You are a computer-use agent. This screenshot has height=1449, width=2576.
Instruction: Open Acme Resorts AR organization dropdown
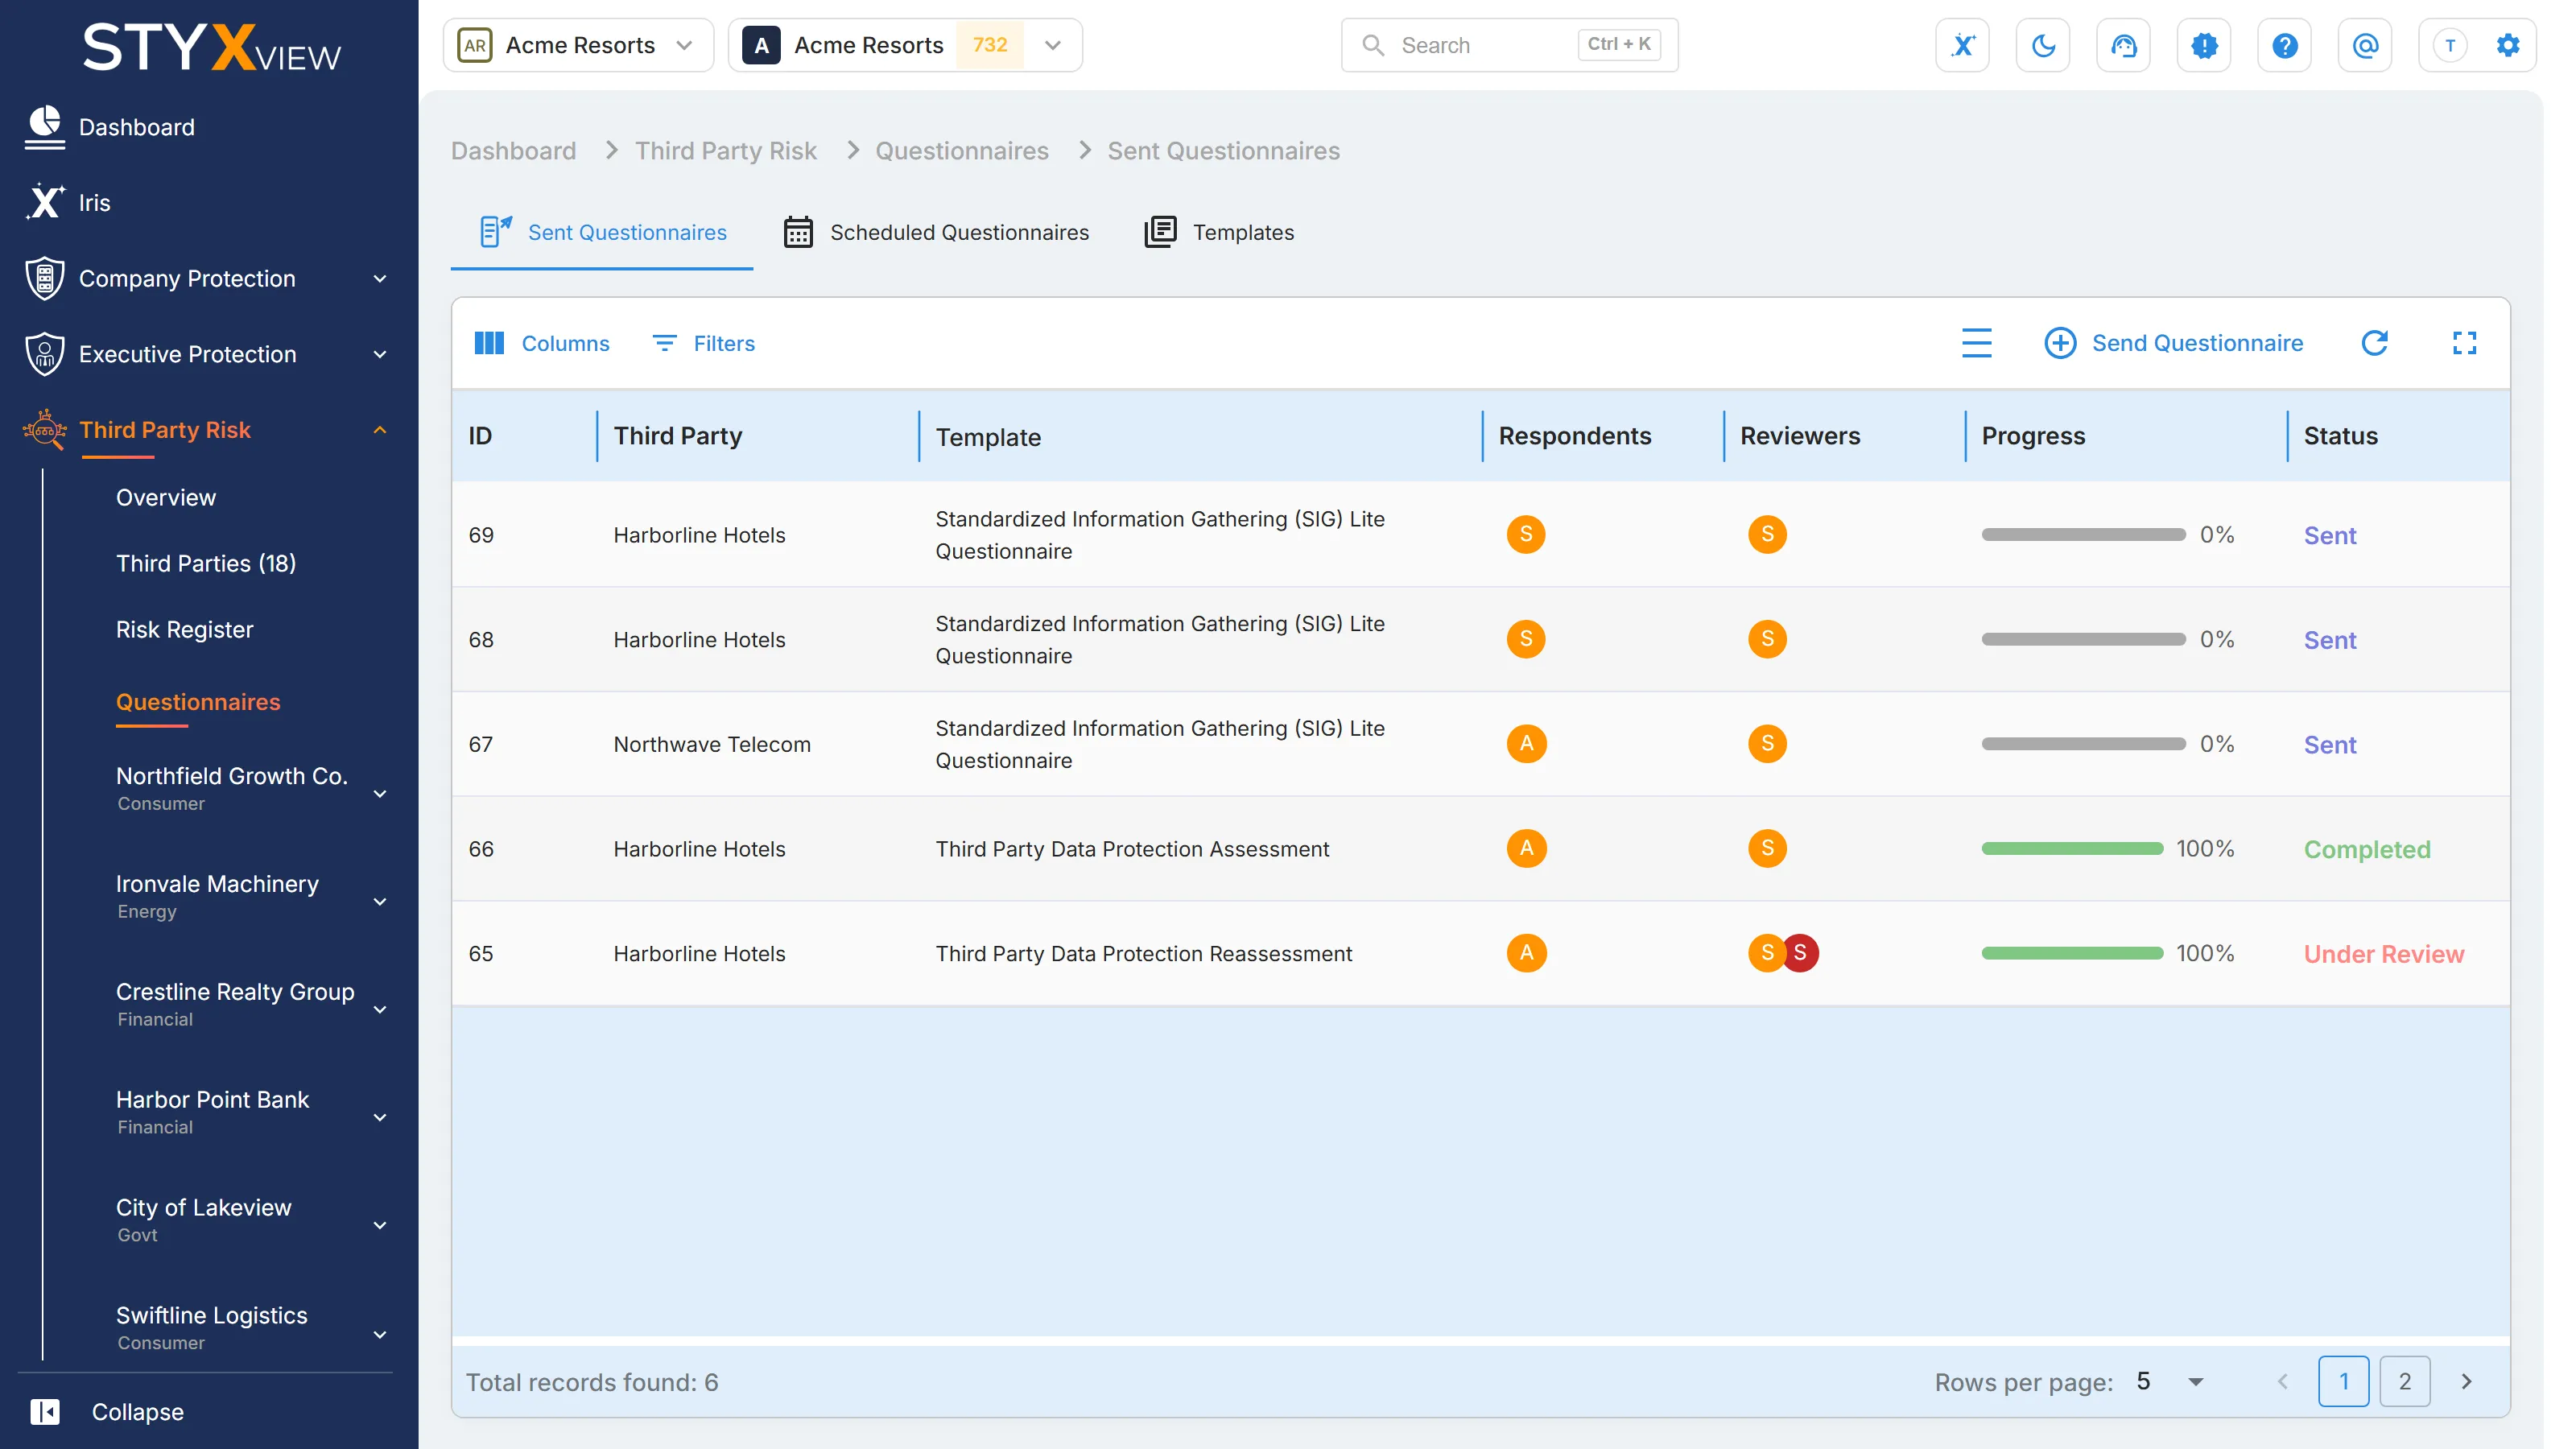578,45
